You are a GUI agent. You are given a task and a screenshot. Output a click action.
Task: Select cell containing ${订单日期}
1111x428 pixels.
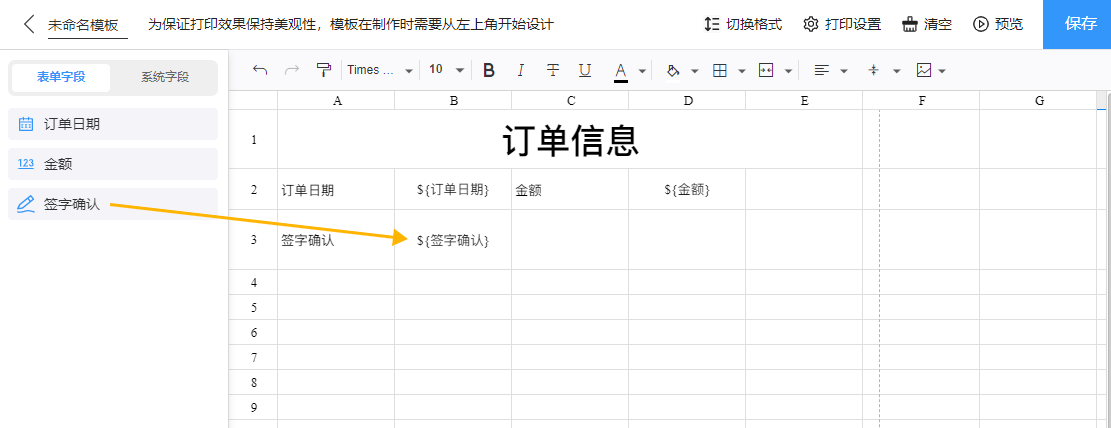click(x=453, y=189)
